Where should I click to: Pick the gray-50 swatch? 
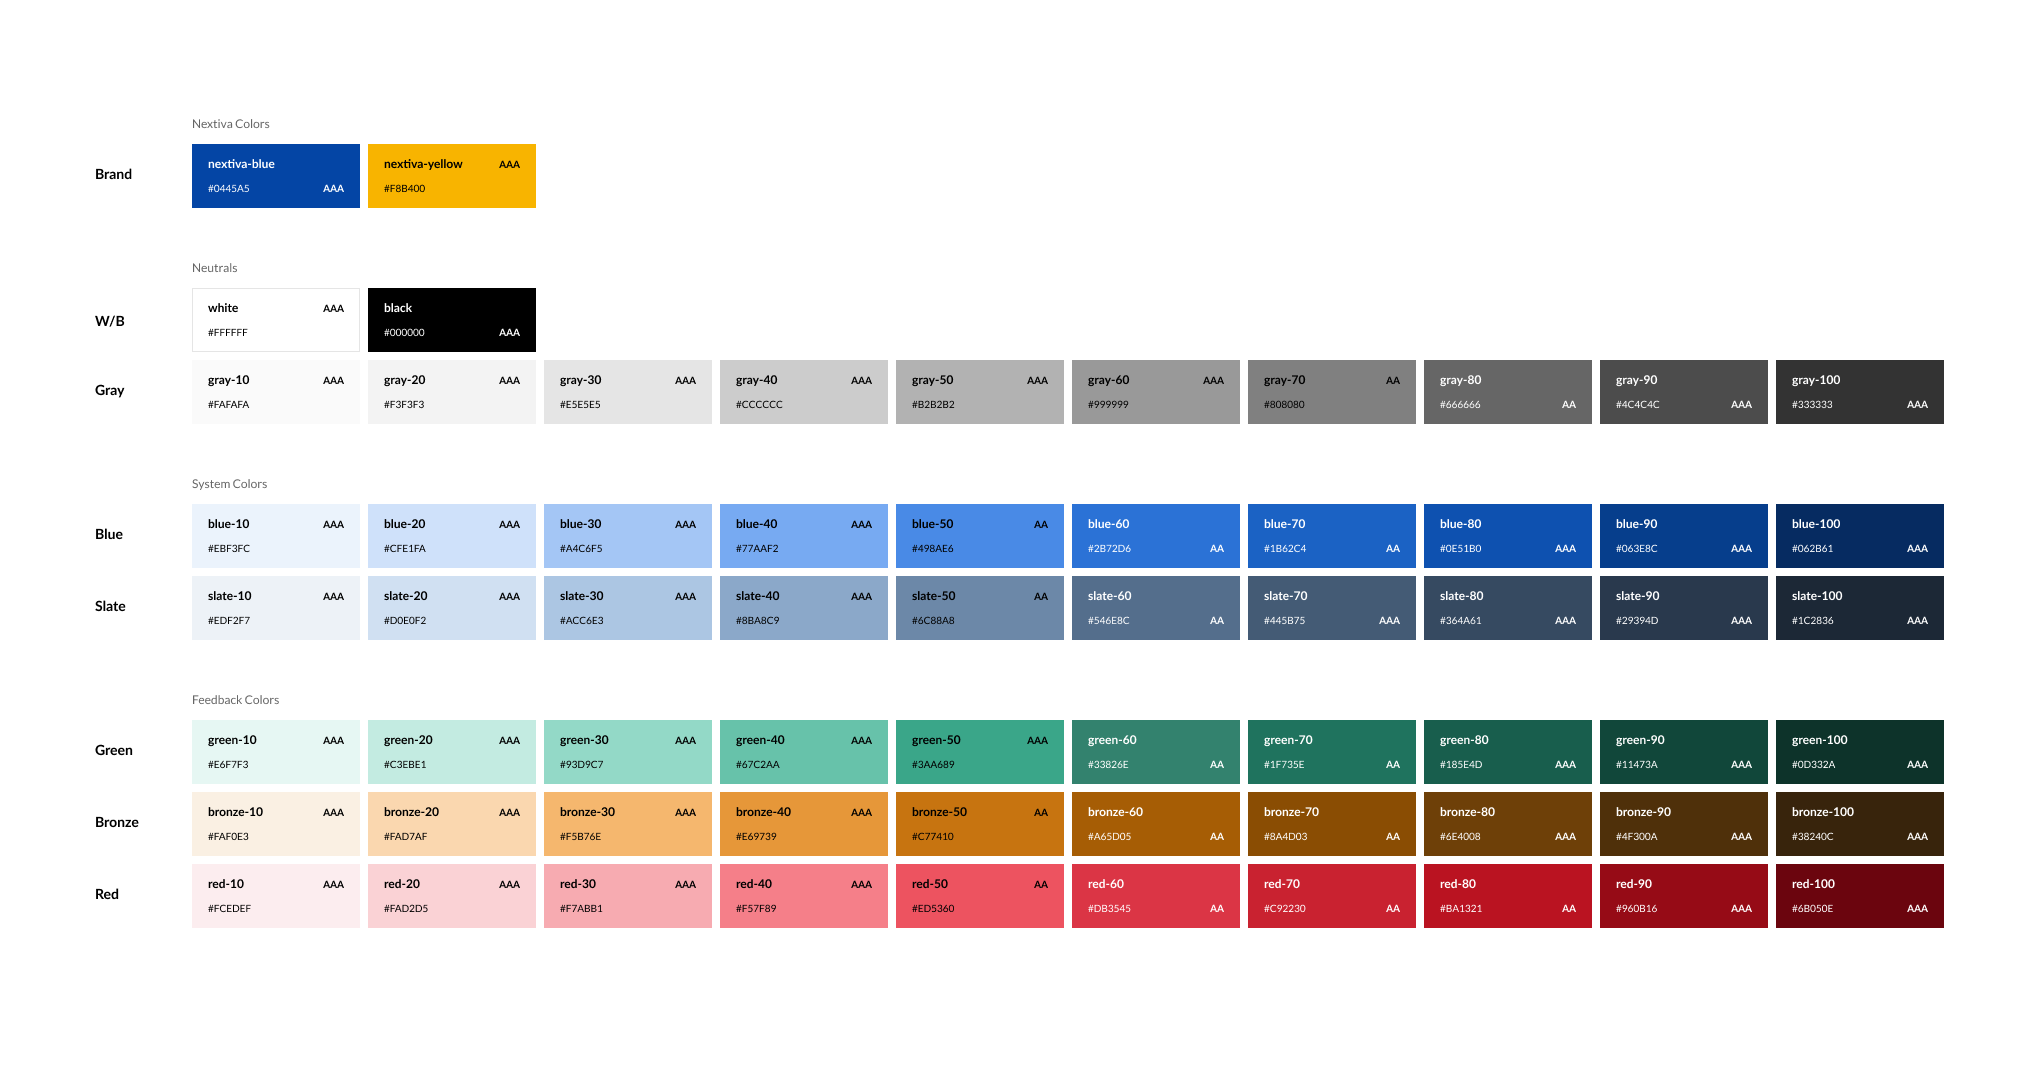coord(979,392)
